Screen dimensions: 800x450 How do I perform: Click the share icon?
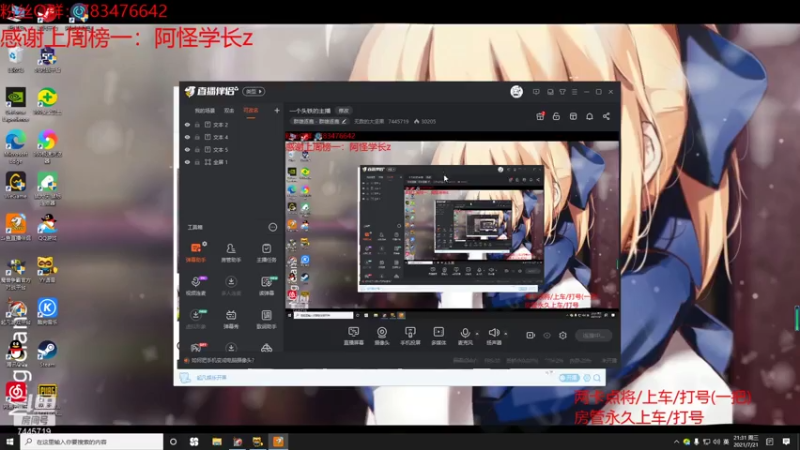[606, 116]
